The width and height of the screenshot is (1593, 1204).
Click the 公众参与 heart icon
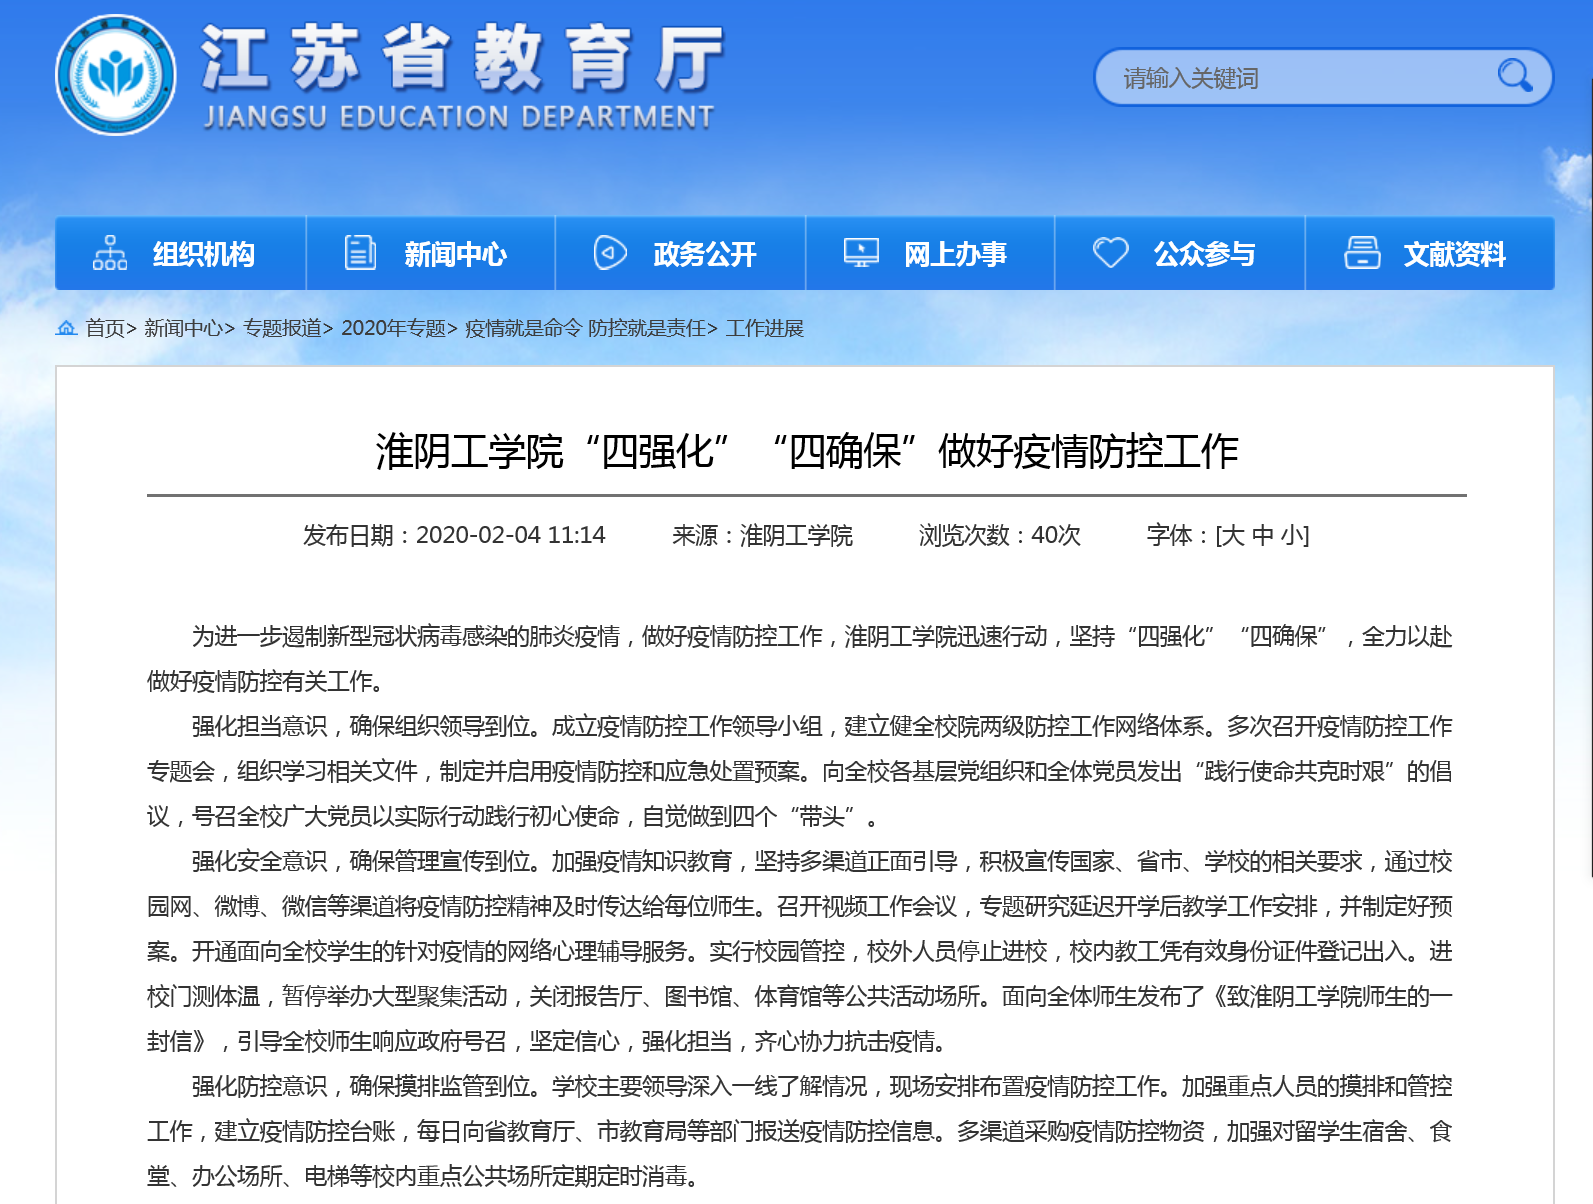tap(1110, 253)
